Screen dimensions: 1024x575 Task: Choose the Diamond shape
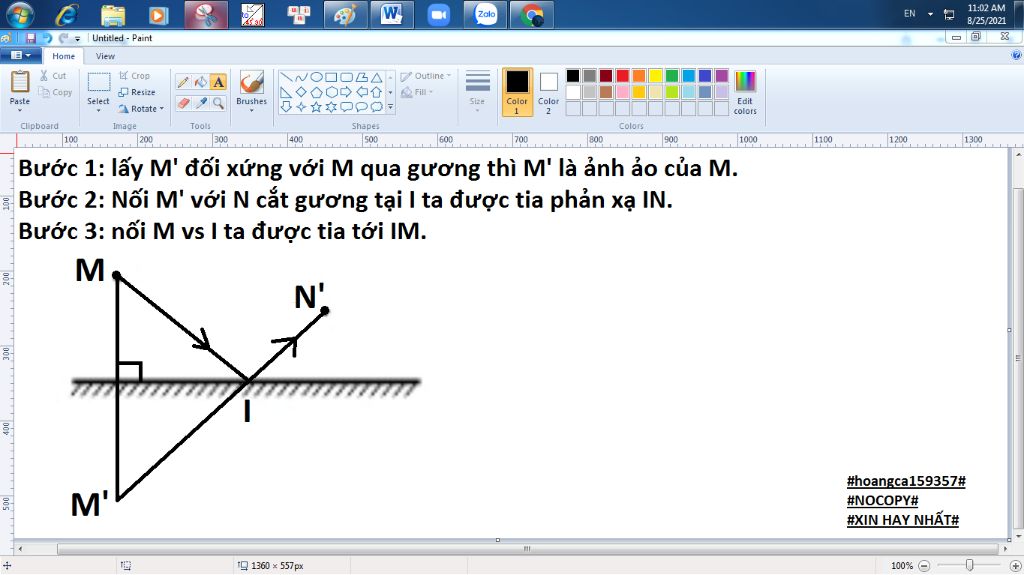pyautogui.click(x=301, y=92)
